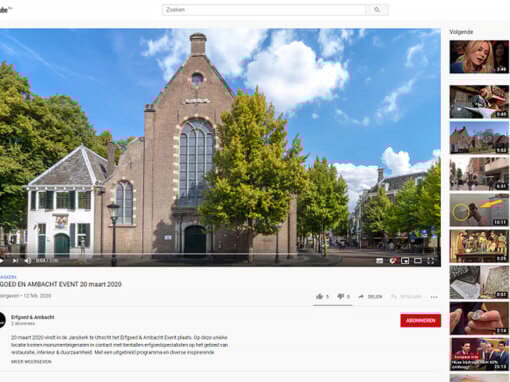Image resolution: width=510 pixels, height=382 pixels.
Task: Open the politicians thumbnail, duration 25:13
Action: point(479,354)
